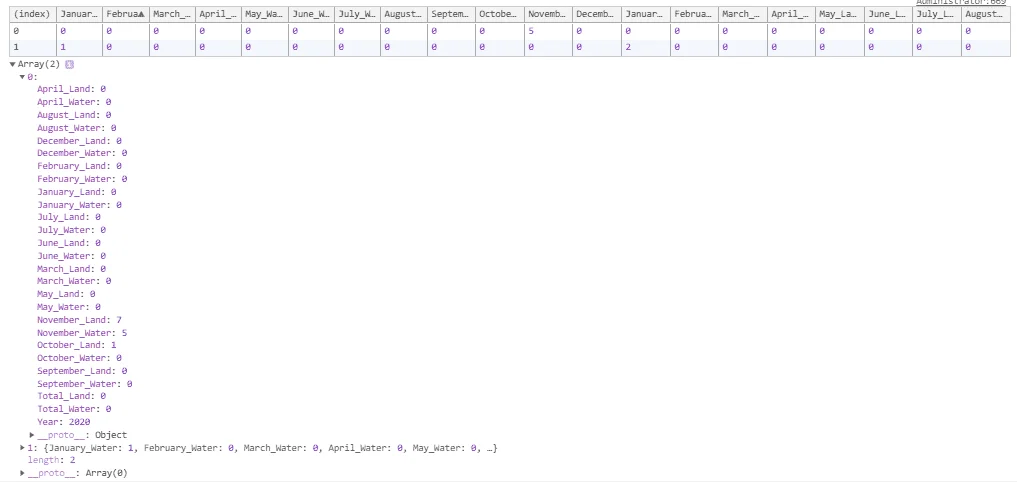Select row 1's cell with value 1 under Januar
1017x482 pixels.
(x=79, y=47)
